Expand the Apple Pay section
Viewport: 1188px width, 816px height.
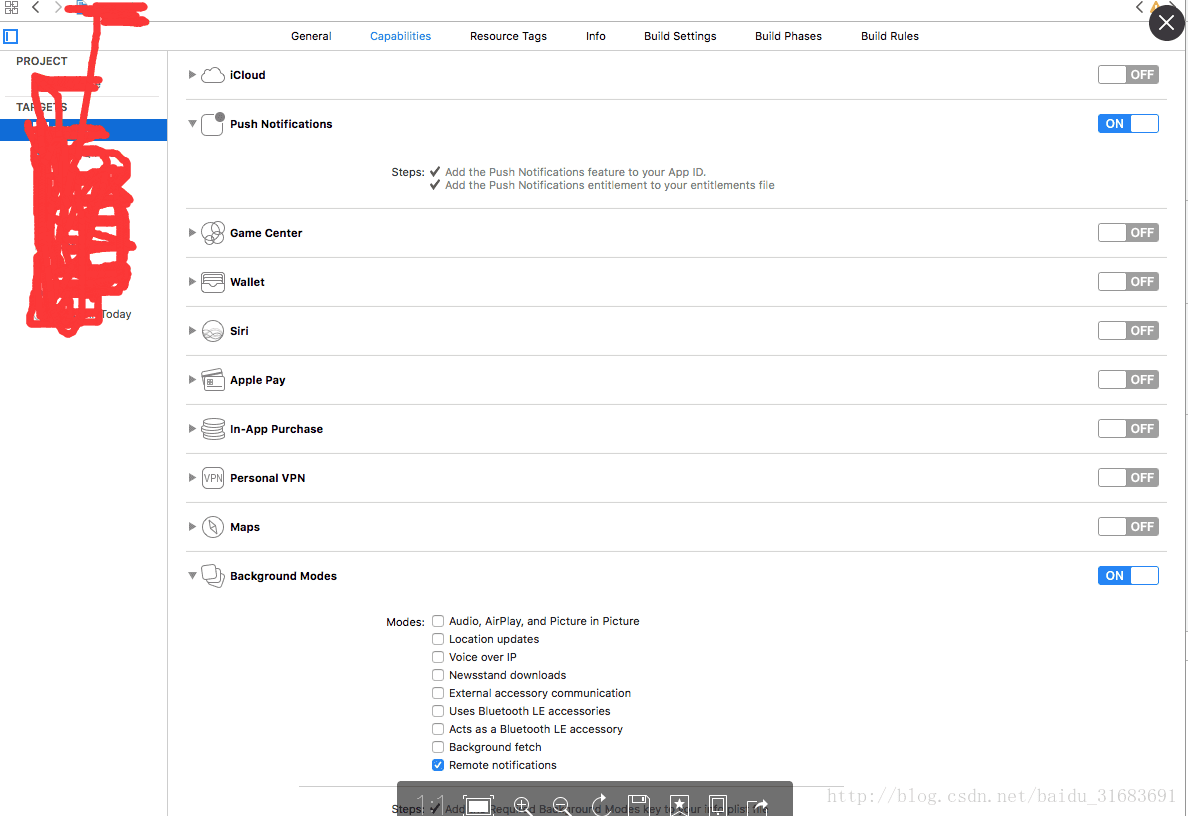[x=192, y=380]
